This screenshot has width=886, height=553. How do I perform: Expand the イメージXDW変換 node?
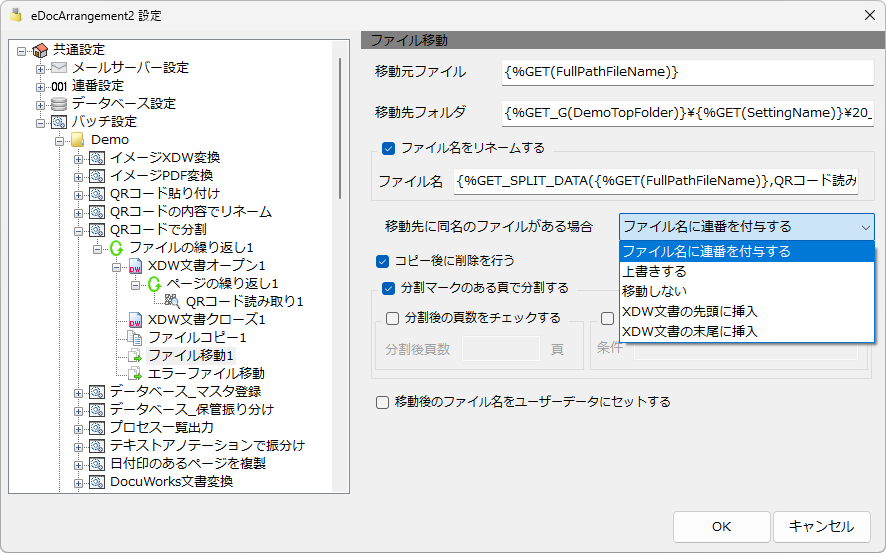[79, 159]
